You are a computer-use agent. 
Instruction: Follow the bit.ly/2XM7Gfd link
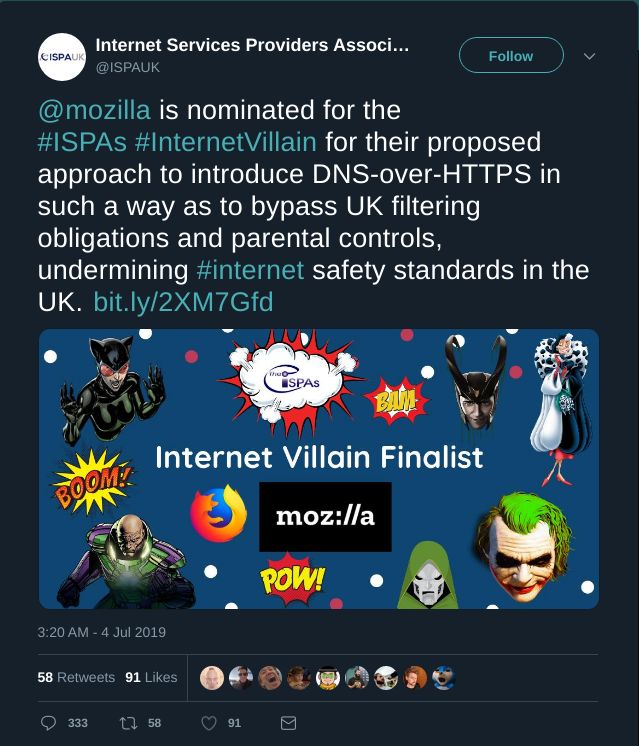click(x=183, y=302)
